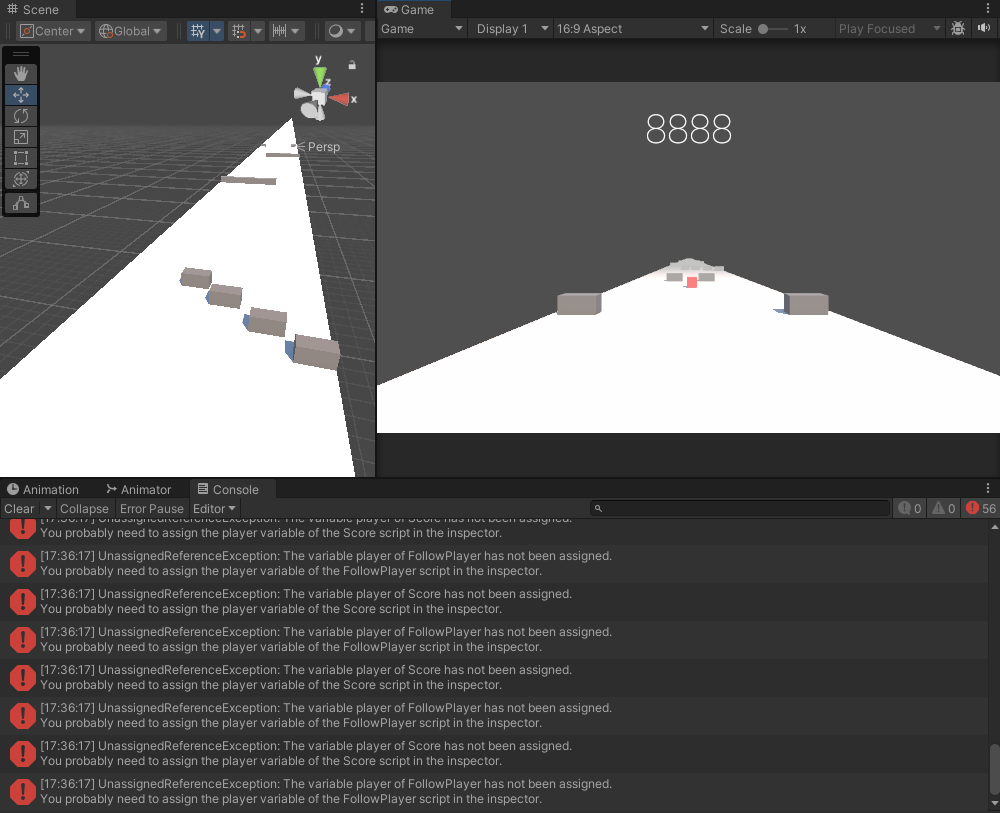Select the Scale tool
Viewport: 1000px width, 813px height.
click(x=20, y=137)
